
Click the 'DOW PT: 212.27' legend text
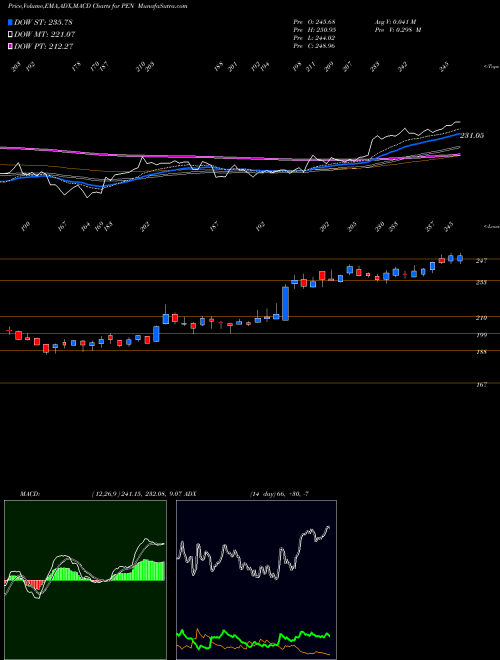[x=44, y=46]
